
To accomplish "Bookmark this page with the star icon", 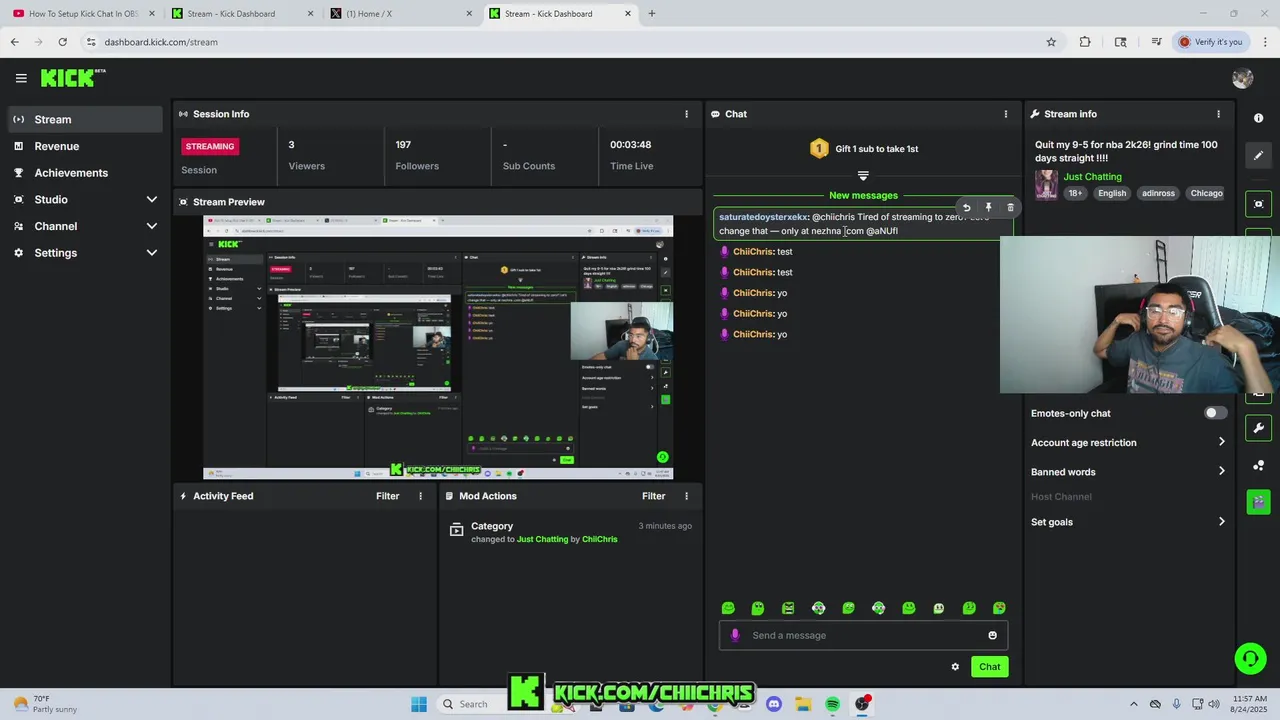I will coord(1051,42).
